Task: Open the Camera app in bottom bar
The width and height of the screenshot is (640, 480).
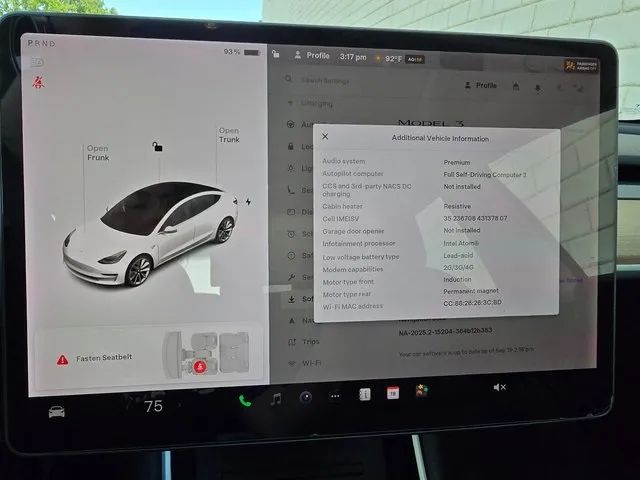Action: tap(306, 397)
